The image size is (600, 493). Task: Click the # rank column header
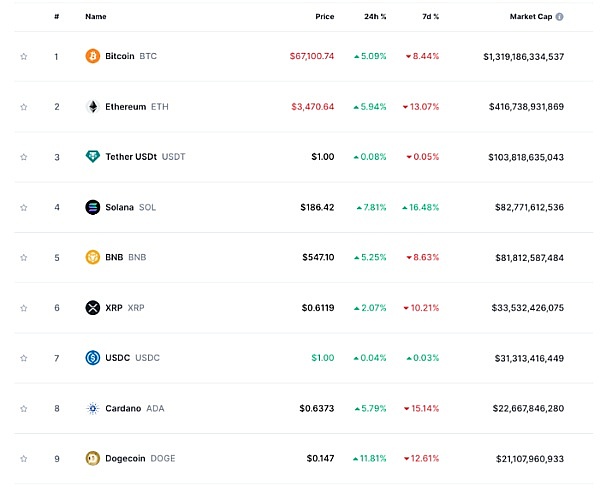(56, 17)
